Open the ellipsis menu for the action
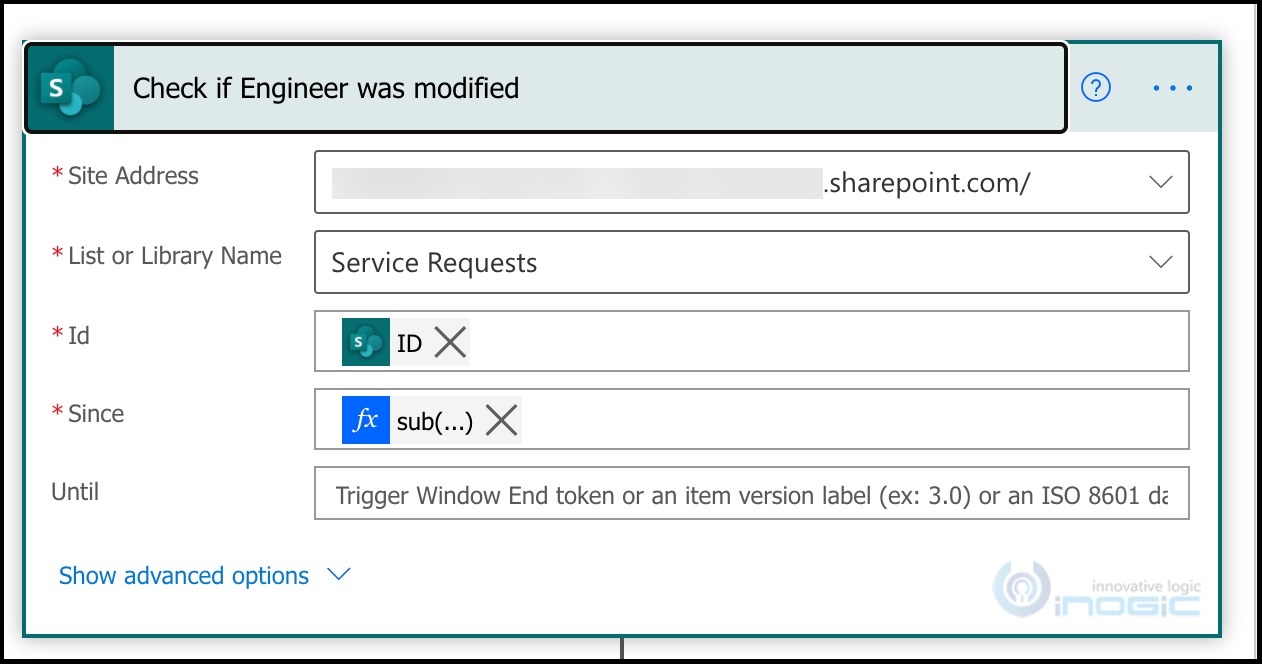 (x=1172, y=88)
